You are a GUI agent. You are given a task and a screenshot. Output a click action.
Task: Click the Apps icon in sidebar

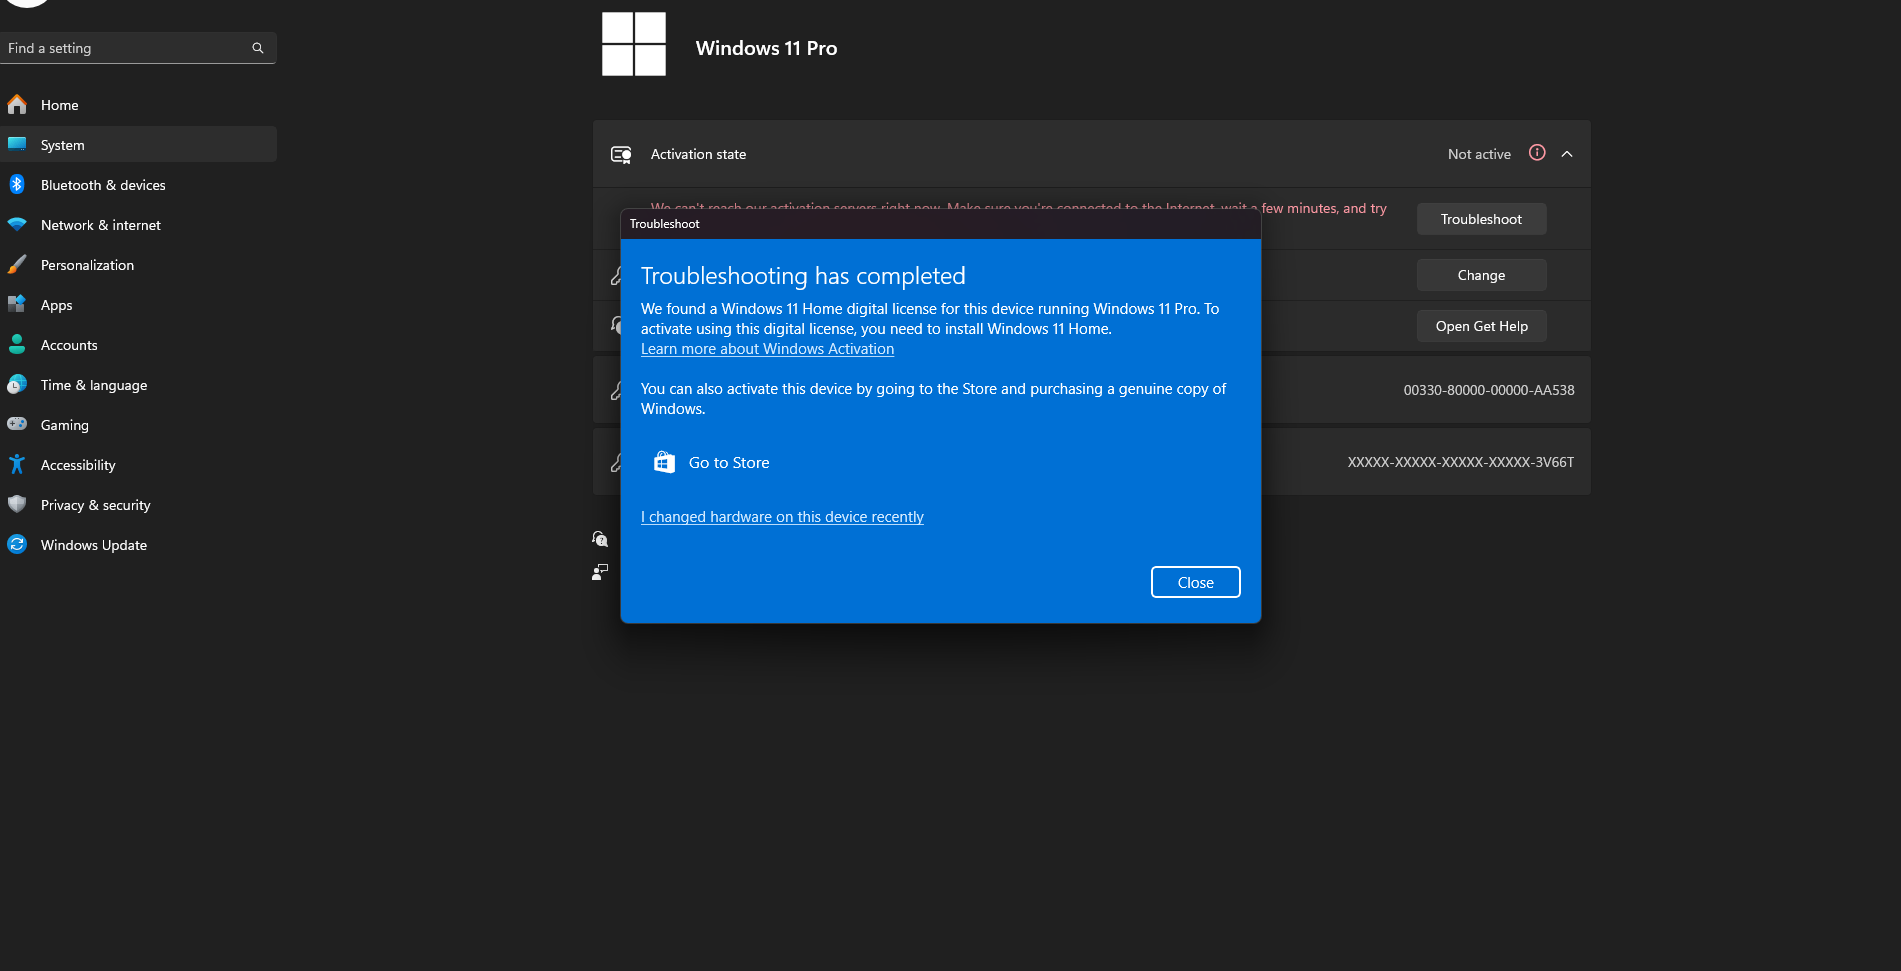(x=17, y=305)
